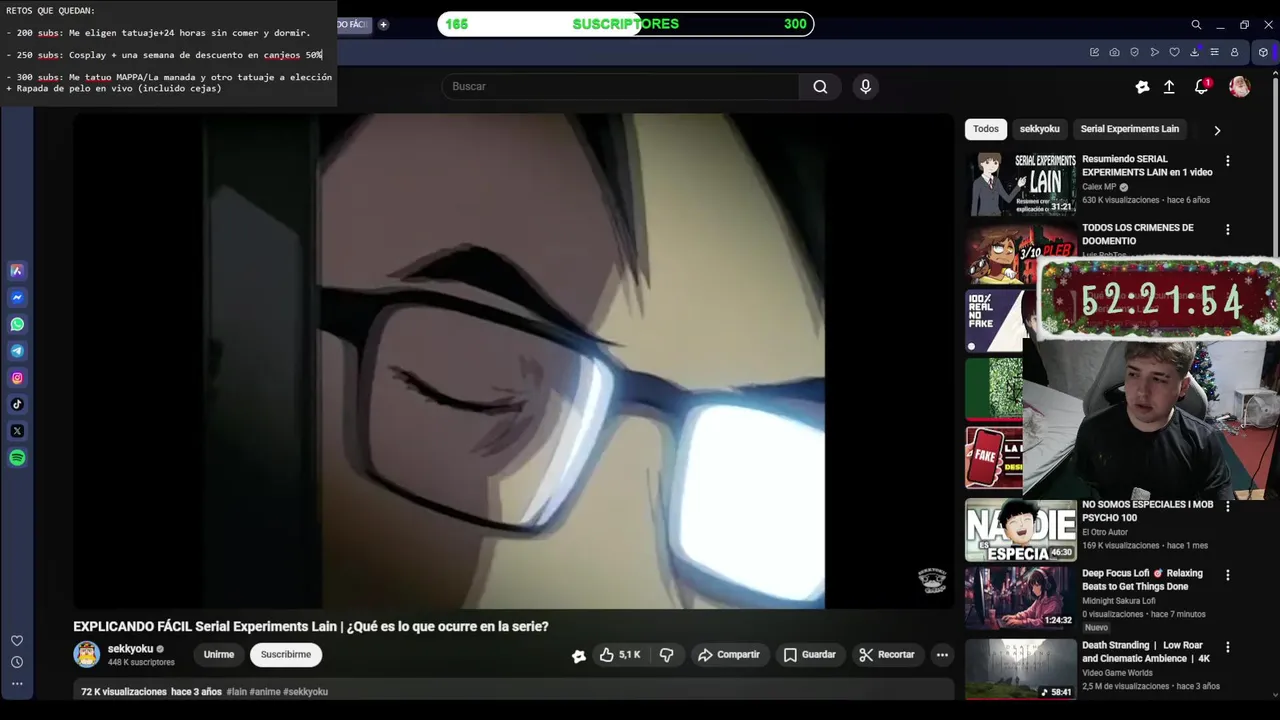Click 'Midnight Sakura Lofi' channel text

1118,601
